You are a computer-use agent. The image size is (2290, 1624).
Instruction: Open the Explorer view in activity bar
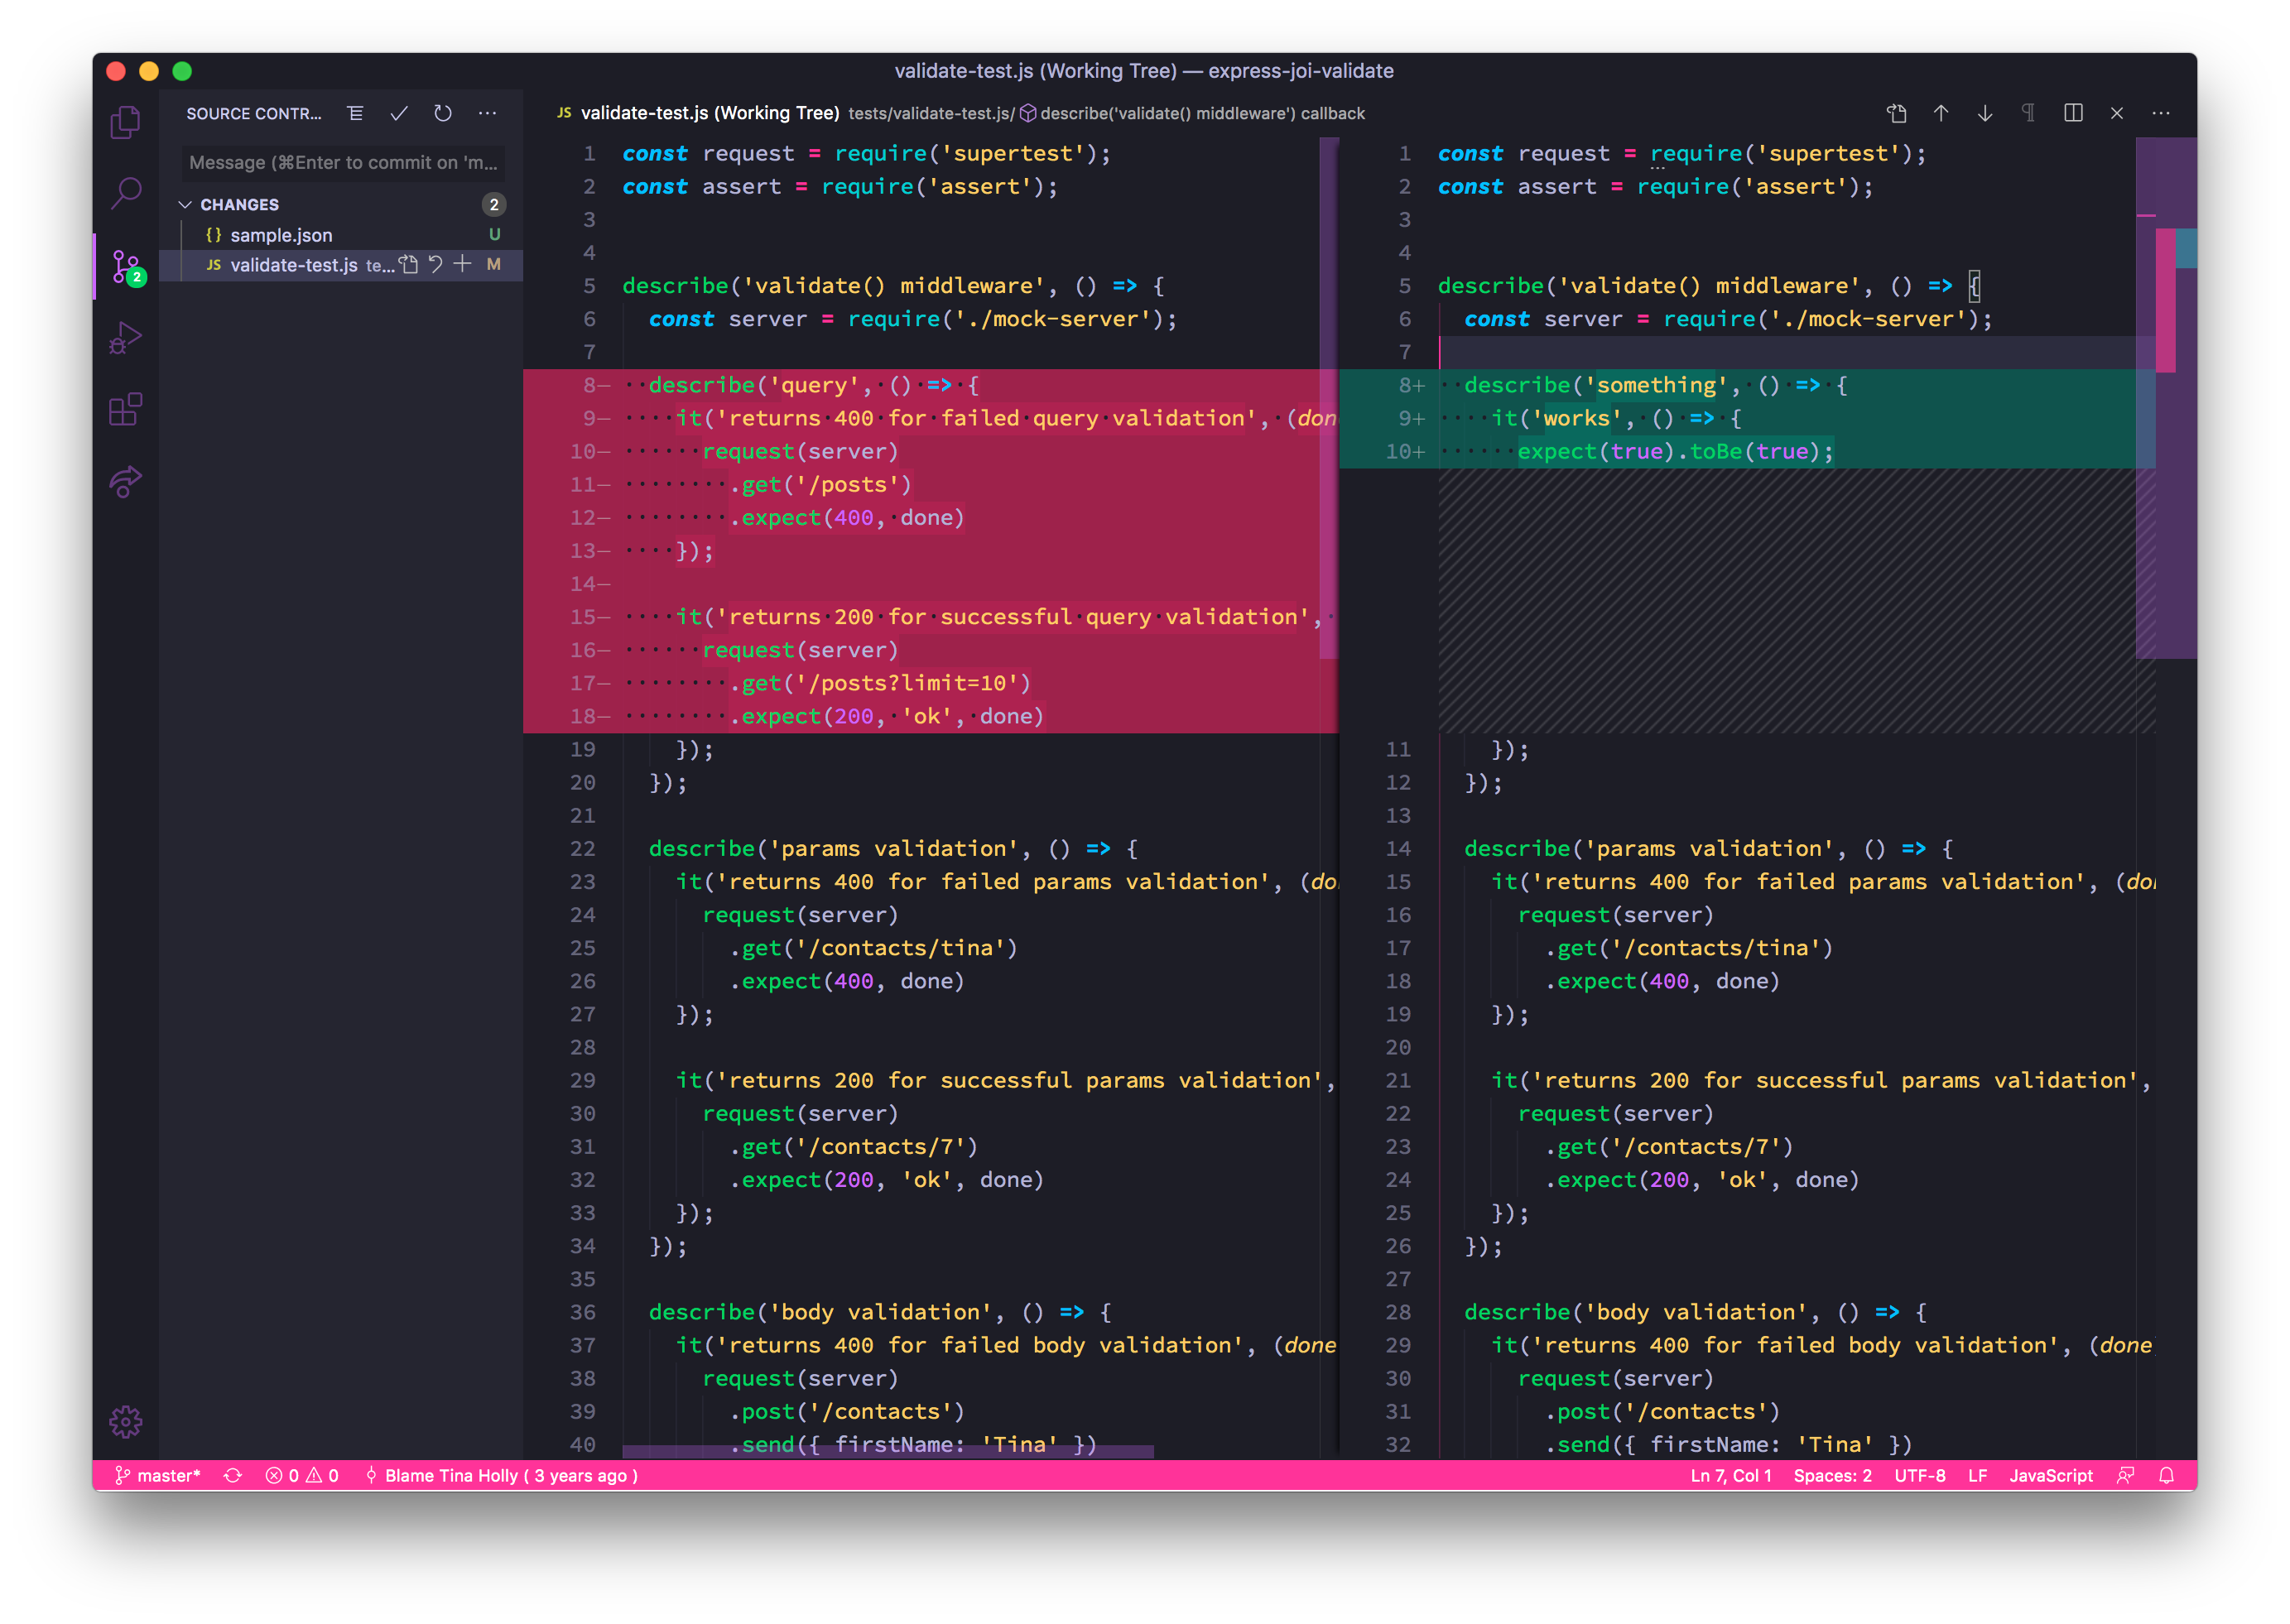click(125, 122)
